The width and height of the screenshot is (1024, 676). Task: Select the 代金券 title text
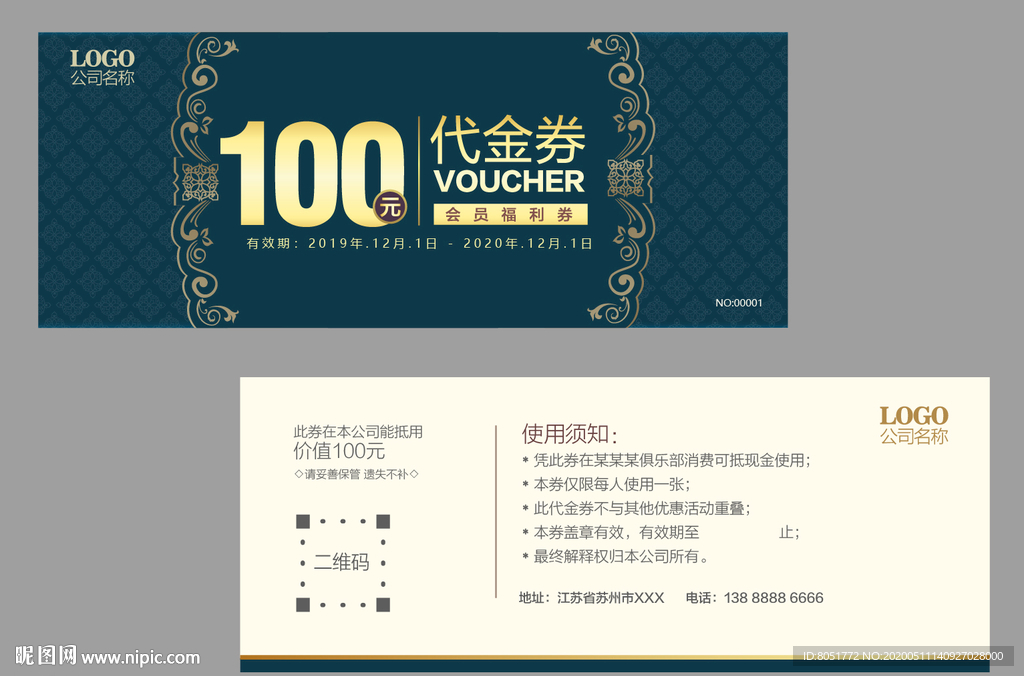point(508,139)
